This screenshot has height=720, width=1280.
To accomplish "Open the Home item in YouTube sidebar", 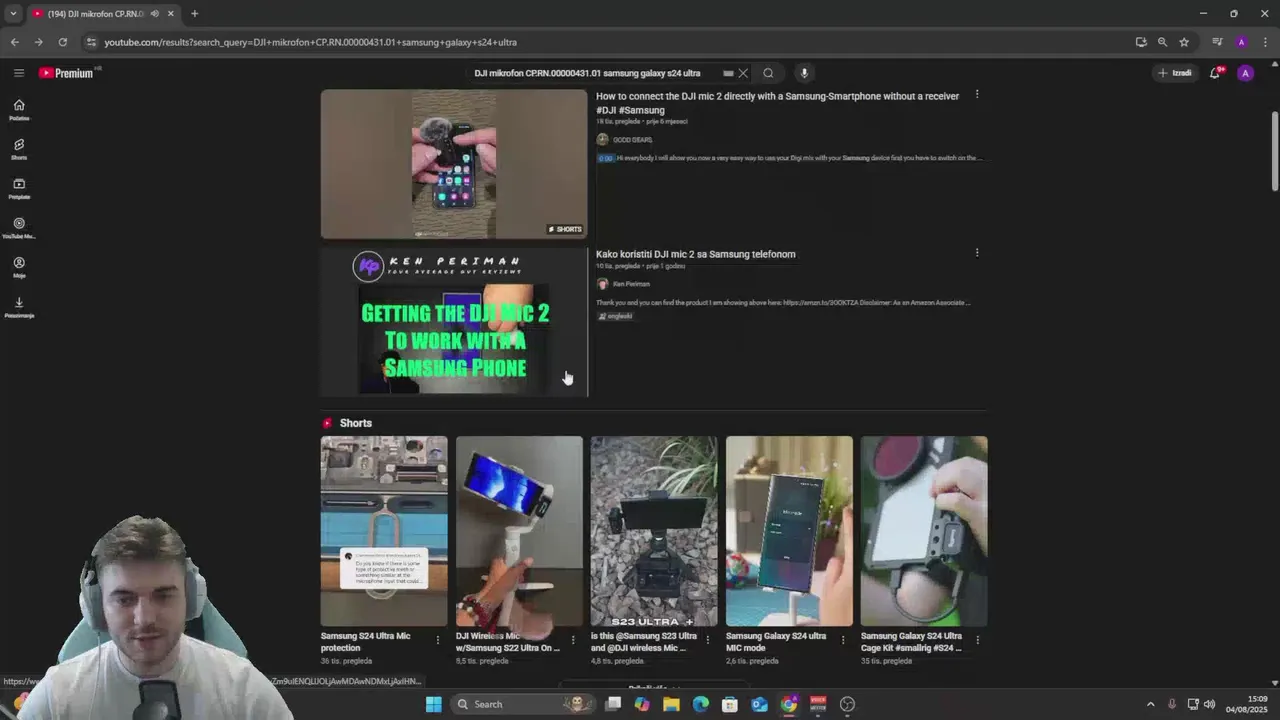I will coord(19,110).
